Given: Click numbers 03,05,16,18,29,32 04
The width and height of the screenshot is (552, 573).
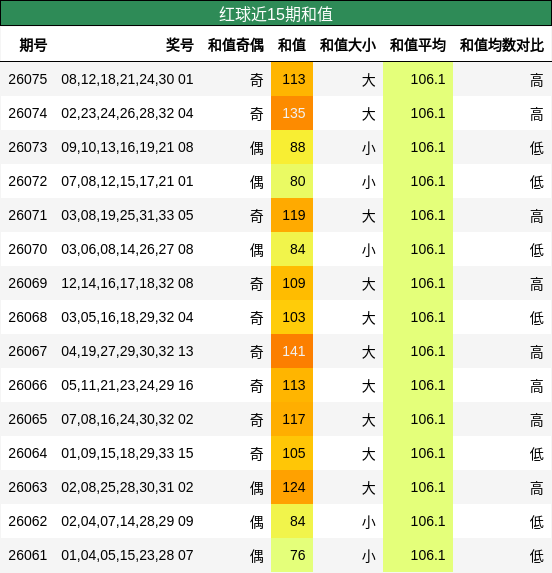Looking at the screenshot, I should click(127, 317).
